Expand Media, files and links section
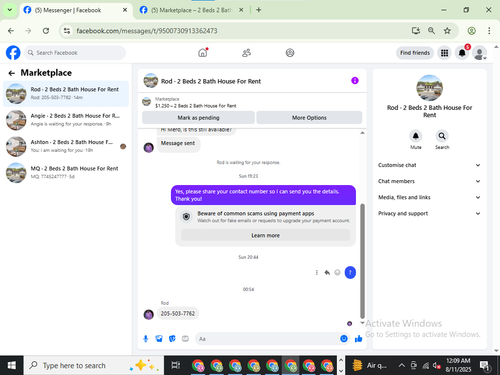The width and height of the screenshot is (500, 375). (429, 197)
